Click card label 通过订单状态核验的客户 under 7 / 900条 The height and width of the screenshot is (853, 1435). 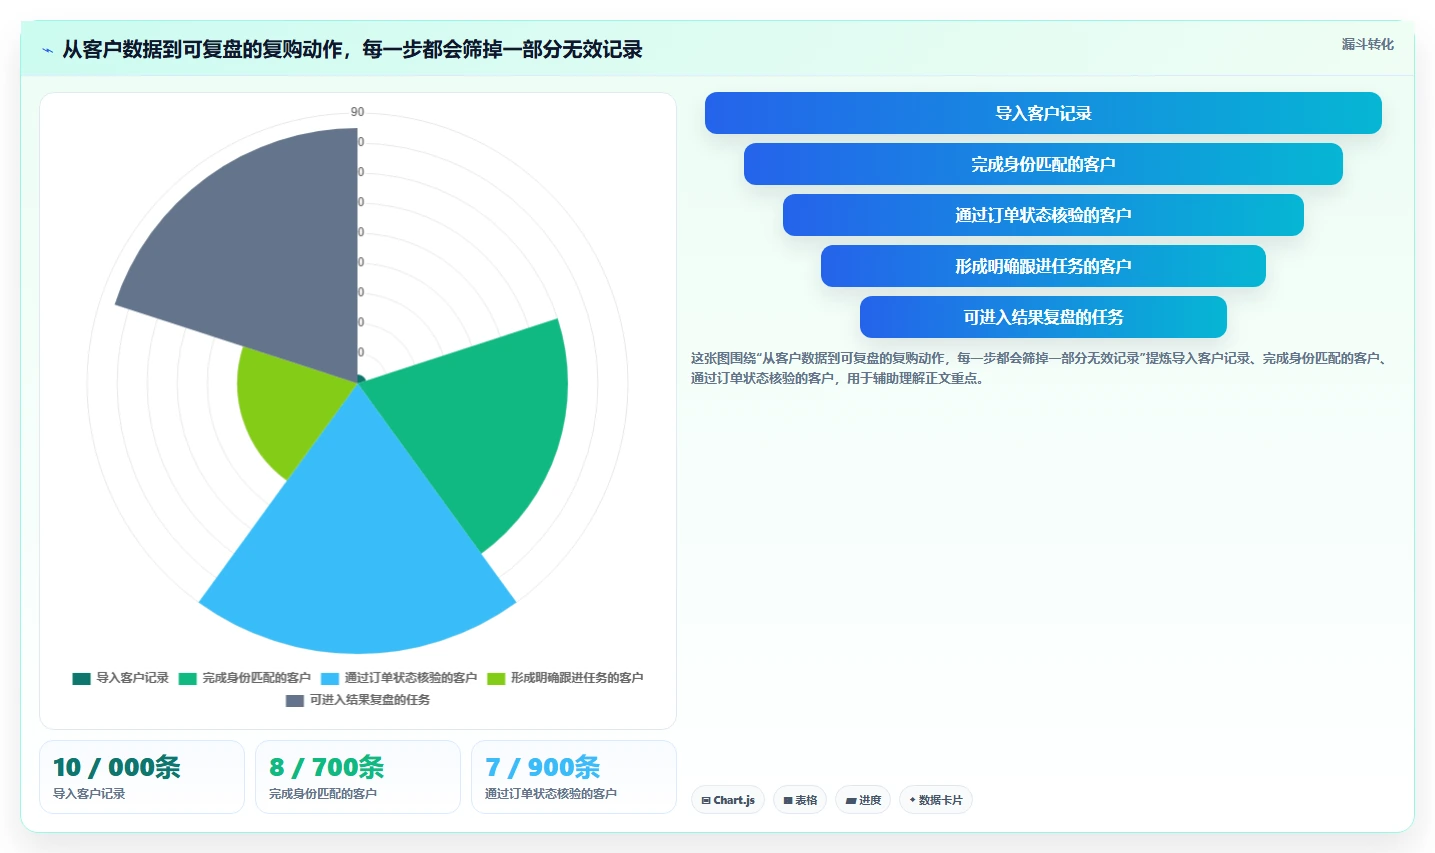click(551, 794)
